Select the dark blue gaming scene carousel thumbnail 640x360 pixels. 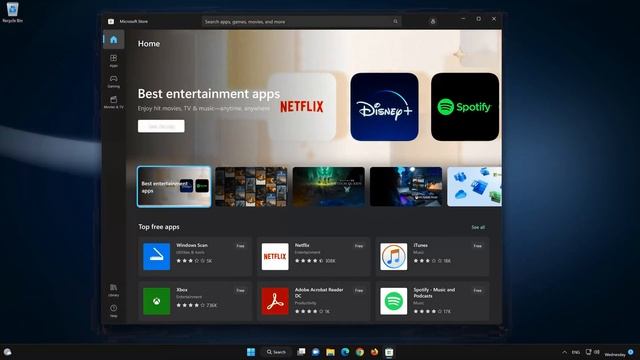(x=406, y=187)
